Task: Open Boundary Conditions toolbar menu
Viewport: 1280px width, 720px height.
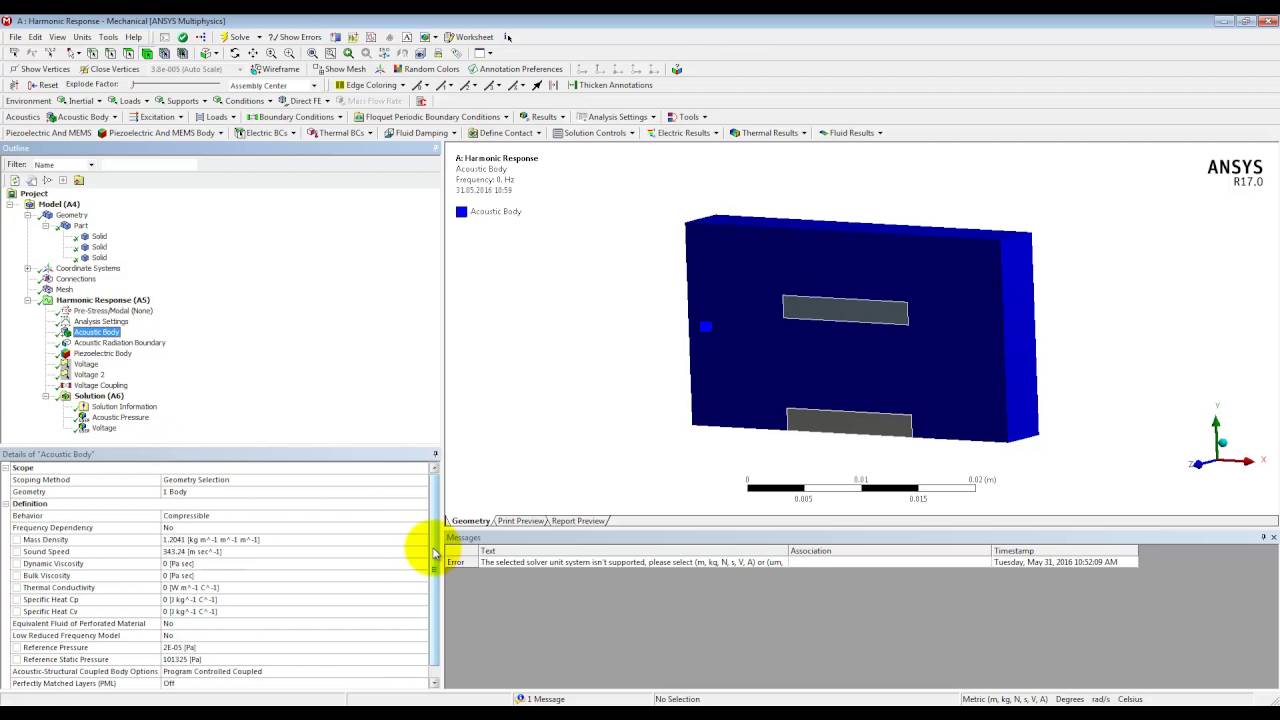Action: [293, 117]
